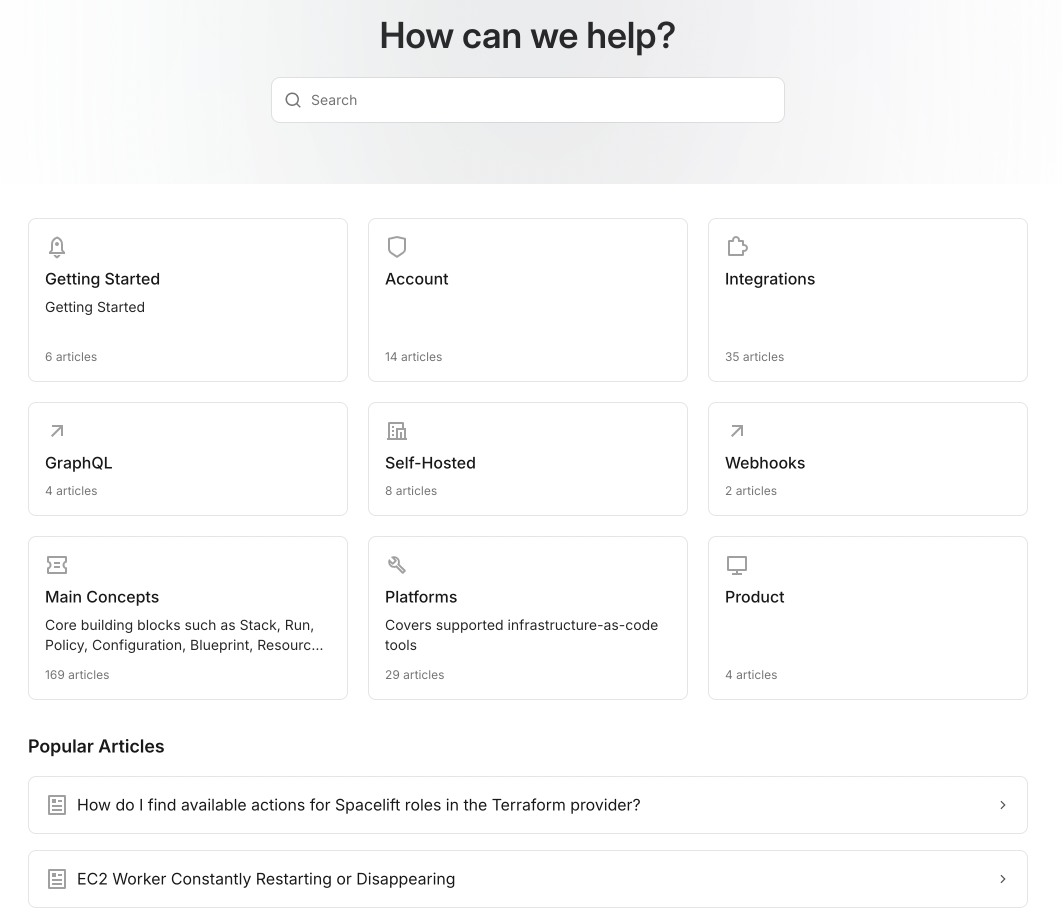Click the building icon on the Self-Hosted card

[x=397, y=431]
